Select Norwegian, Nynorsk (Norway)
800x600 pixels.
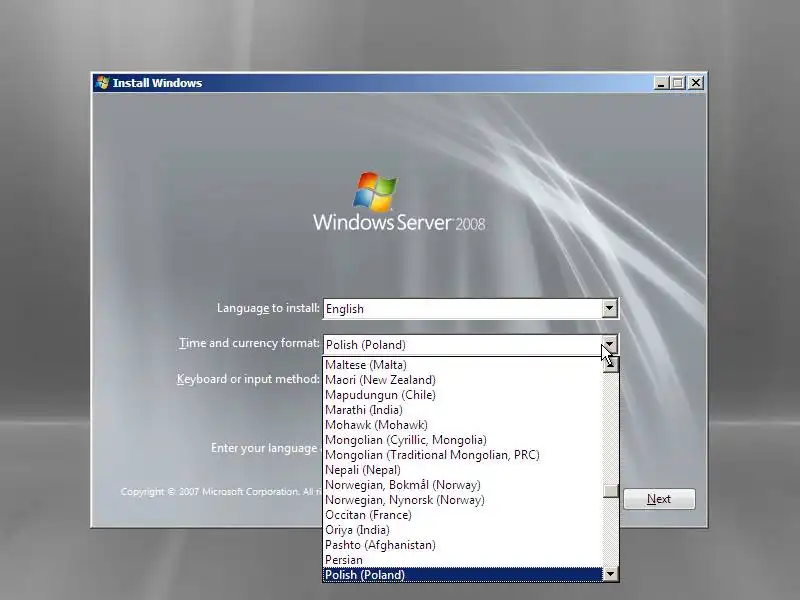point(463,500)
